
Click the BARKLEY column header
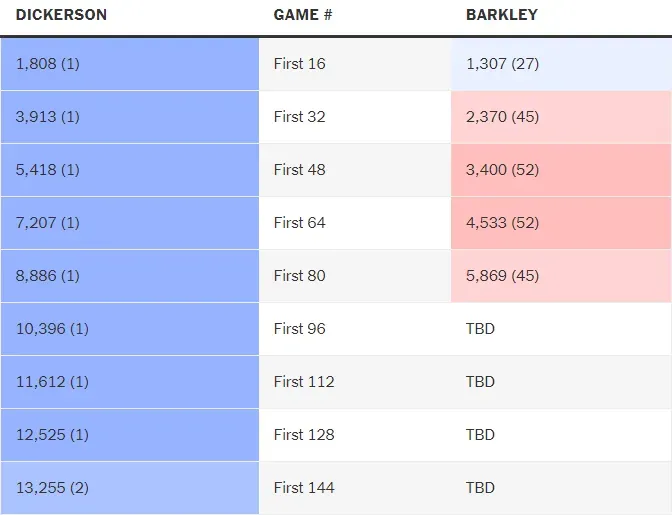[501, 15]
